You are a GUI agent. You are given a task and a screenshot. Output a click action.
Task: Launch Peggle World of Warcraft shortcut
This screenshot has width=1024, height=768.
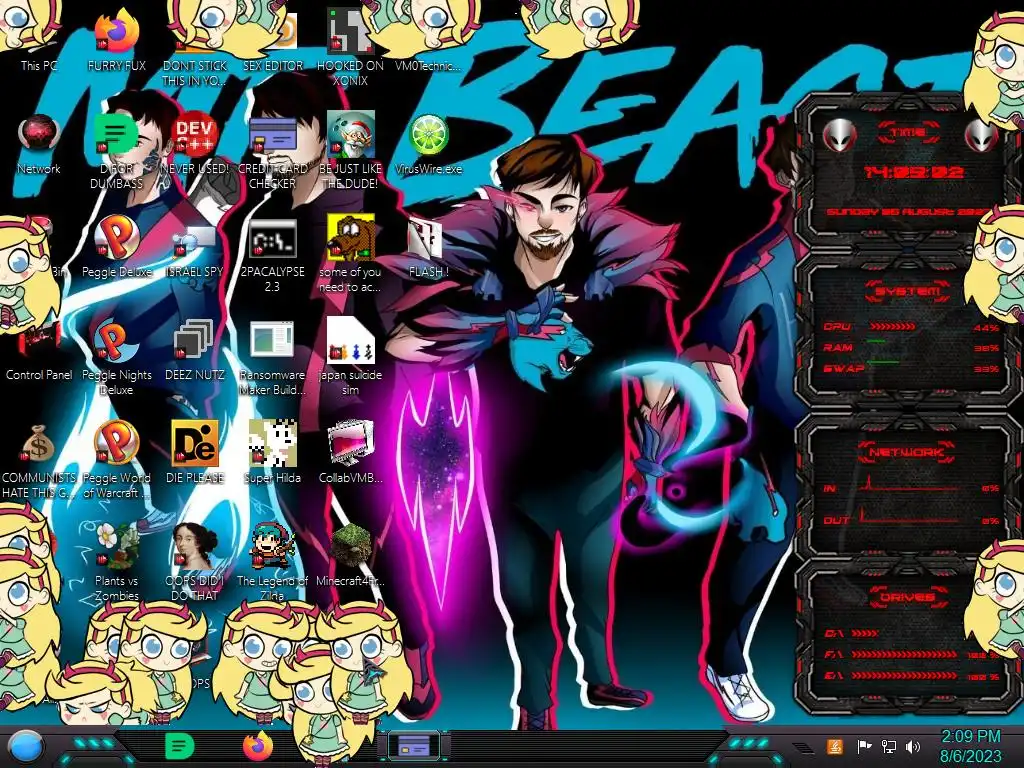pyautogui.click(x=116, y=460)
